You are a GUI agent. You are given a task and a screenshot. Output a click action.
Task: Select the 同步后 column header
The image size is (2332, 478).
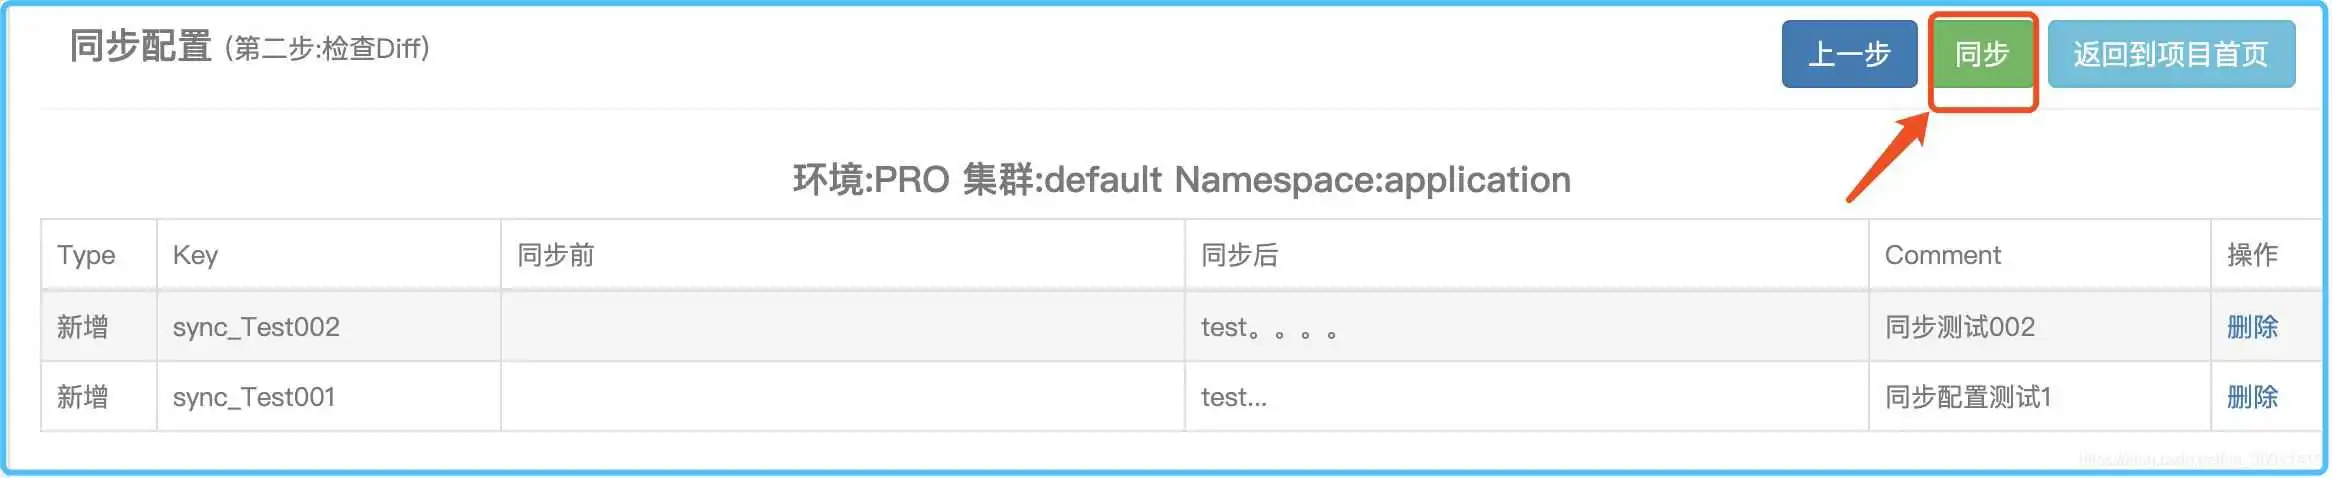1239,255
